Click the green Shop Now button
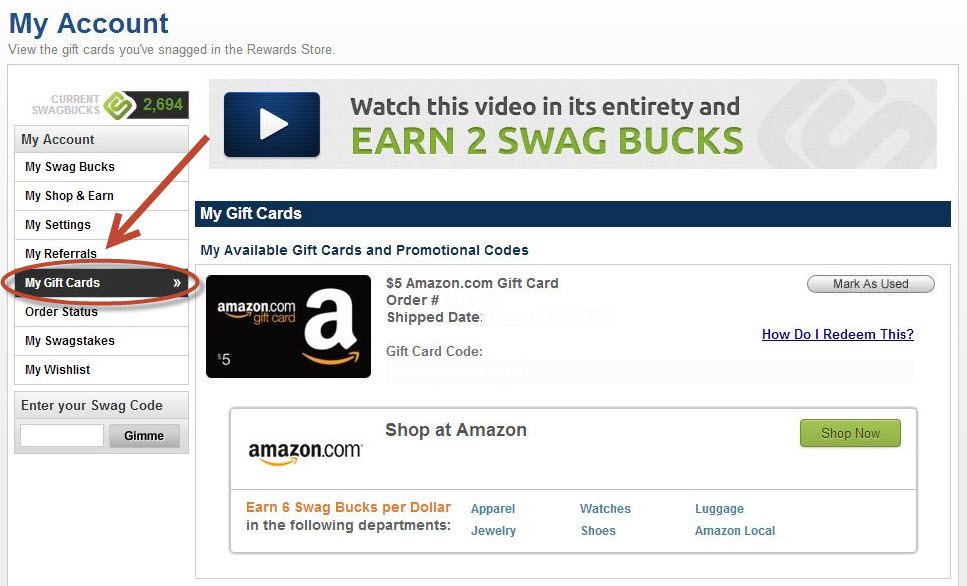 (850, 434)
